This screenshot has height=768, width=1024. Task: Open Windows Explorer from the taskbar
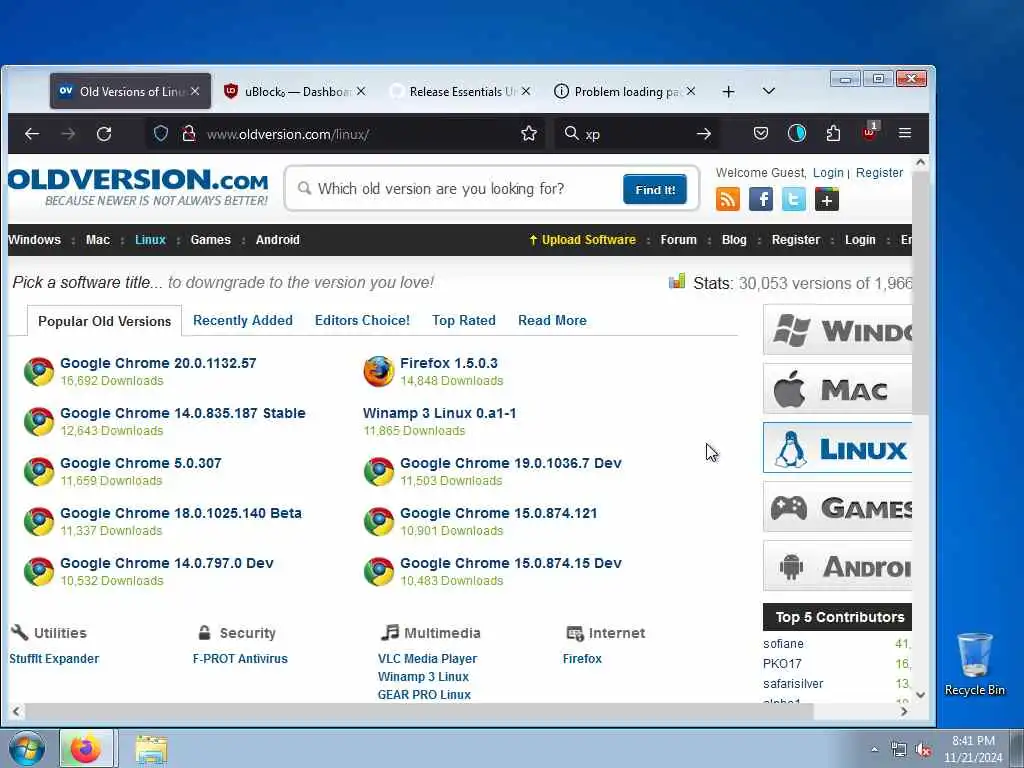point(152,749)
